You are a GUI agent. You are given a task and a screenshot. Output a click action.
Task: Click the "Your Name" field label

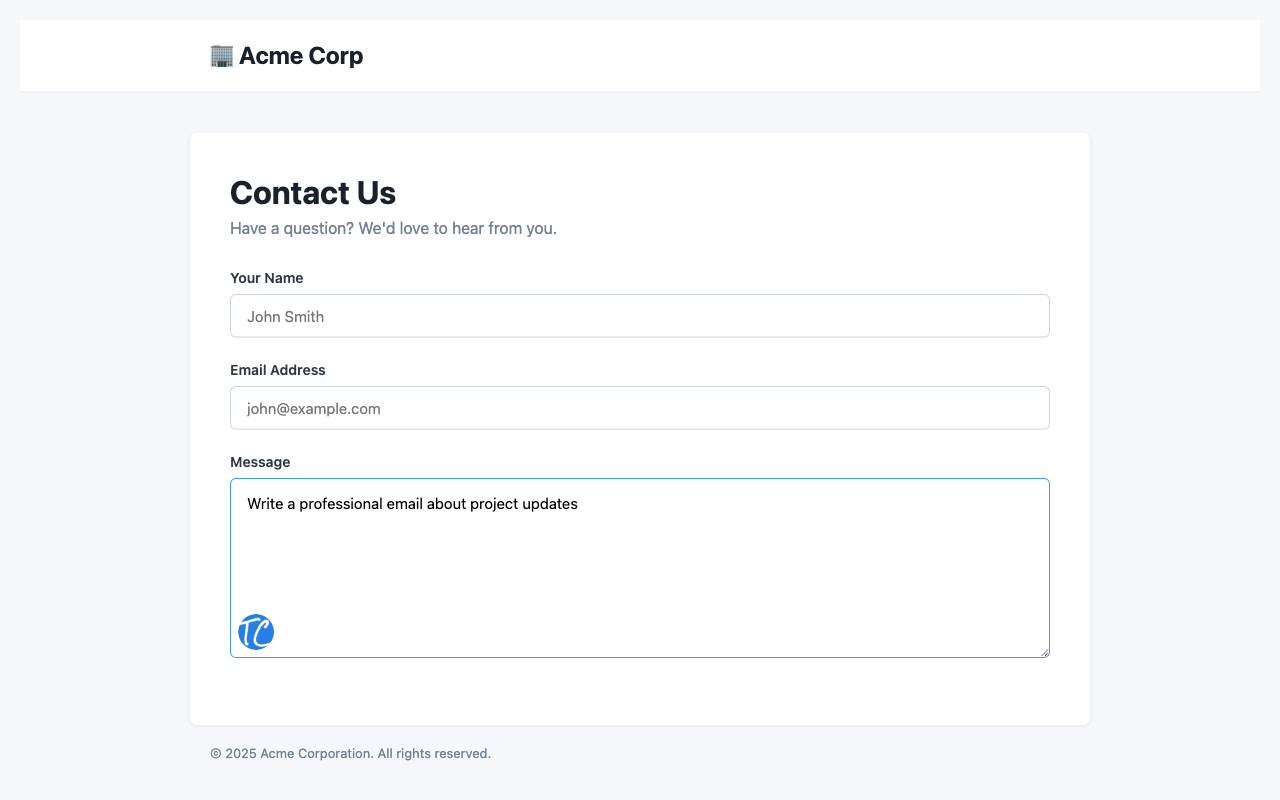[266, 278]
